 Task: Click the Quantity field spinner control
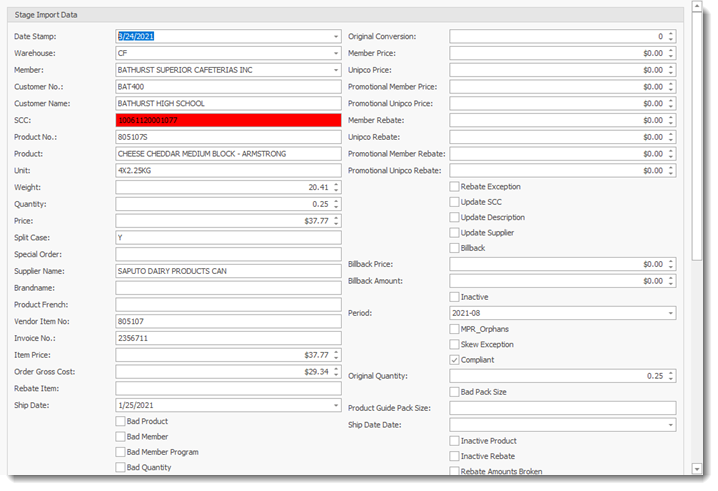pyautogui.click(x=336, y=204)
